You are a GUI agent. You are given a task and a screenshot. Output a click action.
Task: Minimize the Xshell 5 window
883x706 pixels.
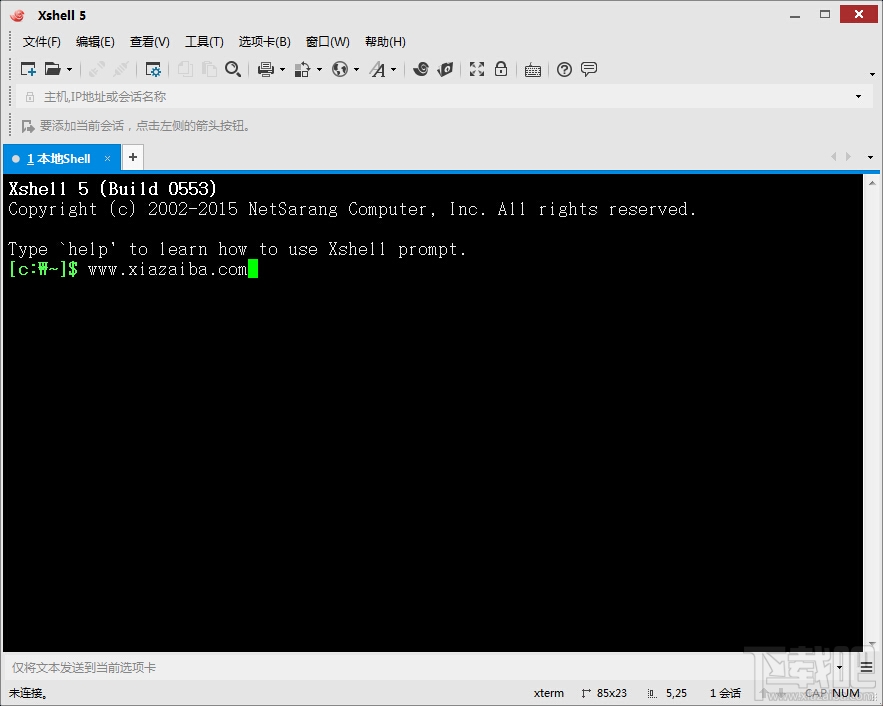pos(795,15)
